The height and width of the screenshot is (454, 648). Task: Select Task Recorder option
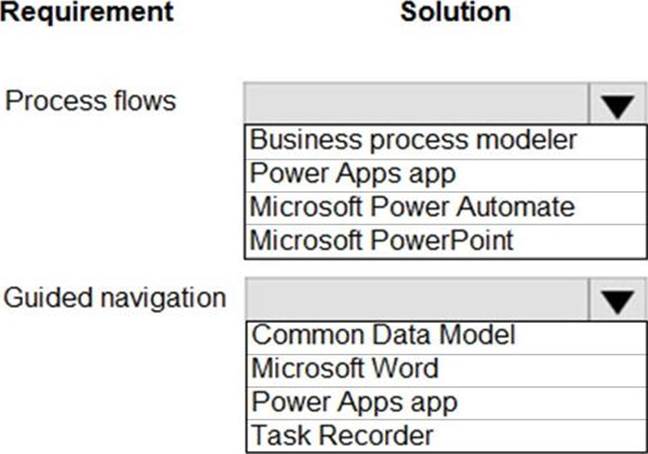342,435
